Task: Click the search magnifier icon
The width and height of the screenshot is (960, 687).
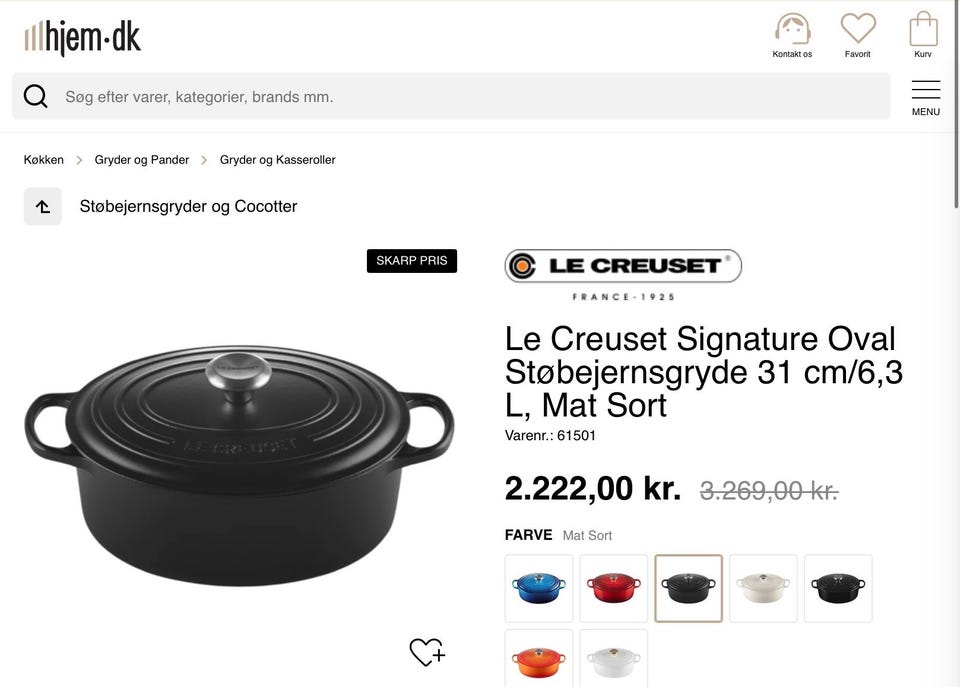Action: [x=36, y=96]
